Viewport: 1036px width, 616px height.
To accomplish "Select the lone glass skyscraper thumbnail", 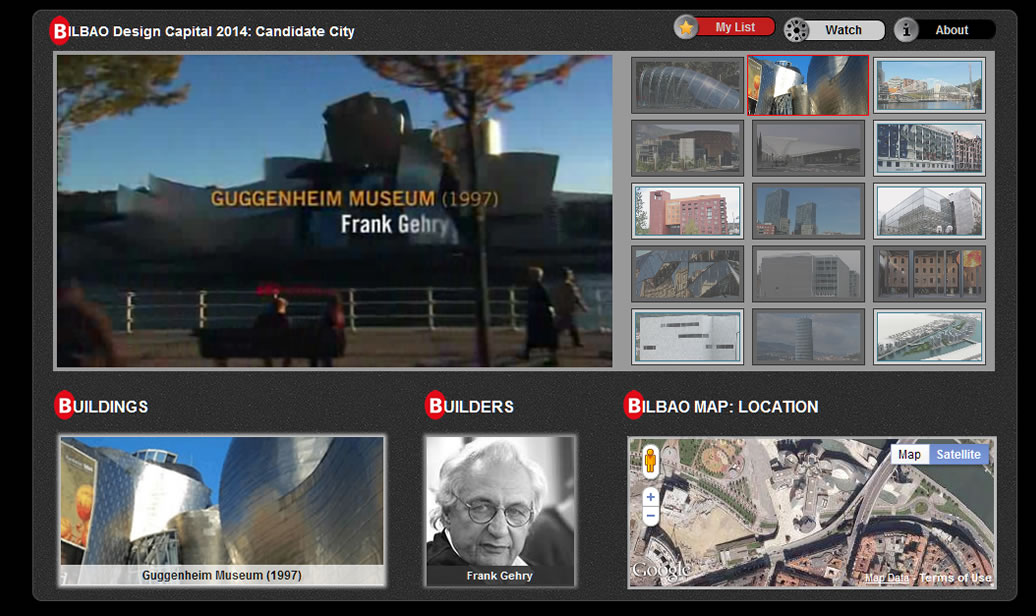I will [x=808, y=336].
